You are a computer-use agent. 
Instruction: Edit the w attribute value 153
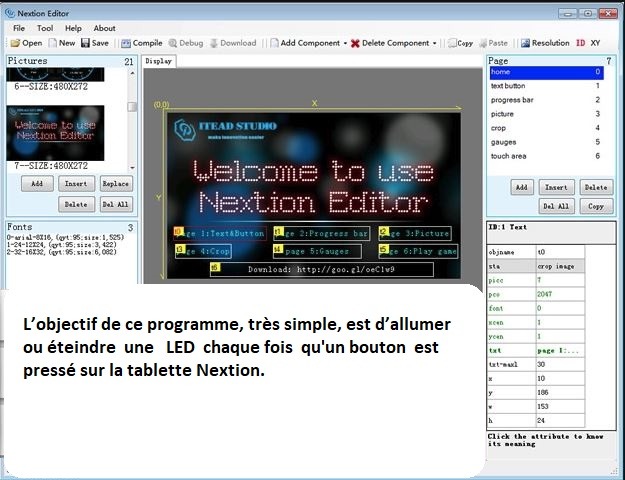point(560,406)
